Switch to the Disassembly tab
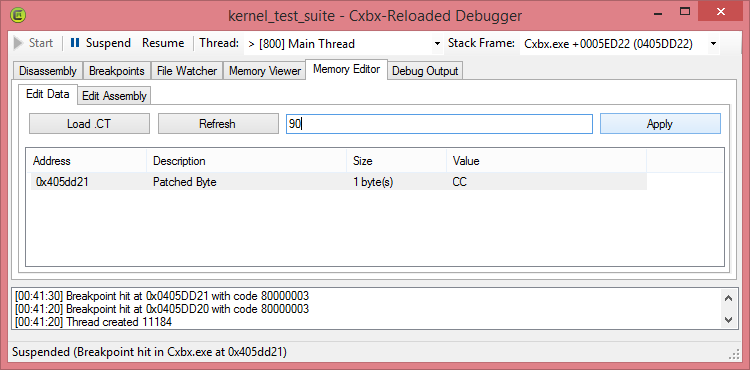This screenshot has width=750, height=370. pyautogui.click(x=48, y=71)
